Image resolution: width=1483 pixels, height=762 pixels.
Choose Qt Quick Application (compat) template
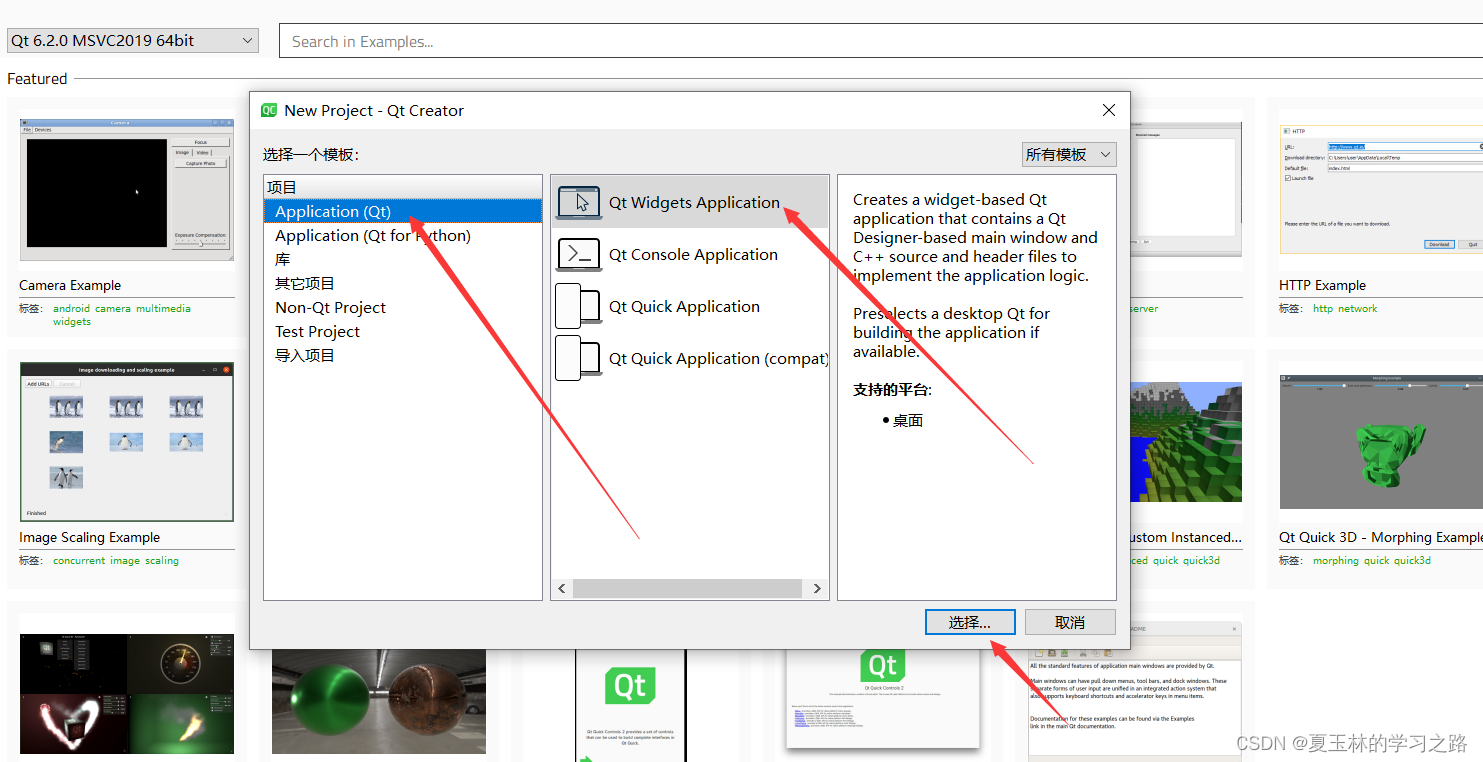tap(690, 359)
